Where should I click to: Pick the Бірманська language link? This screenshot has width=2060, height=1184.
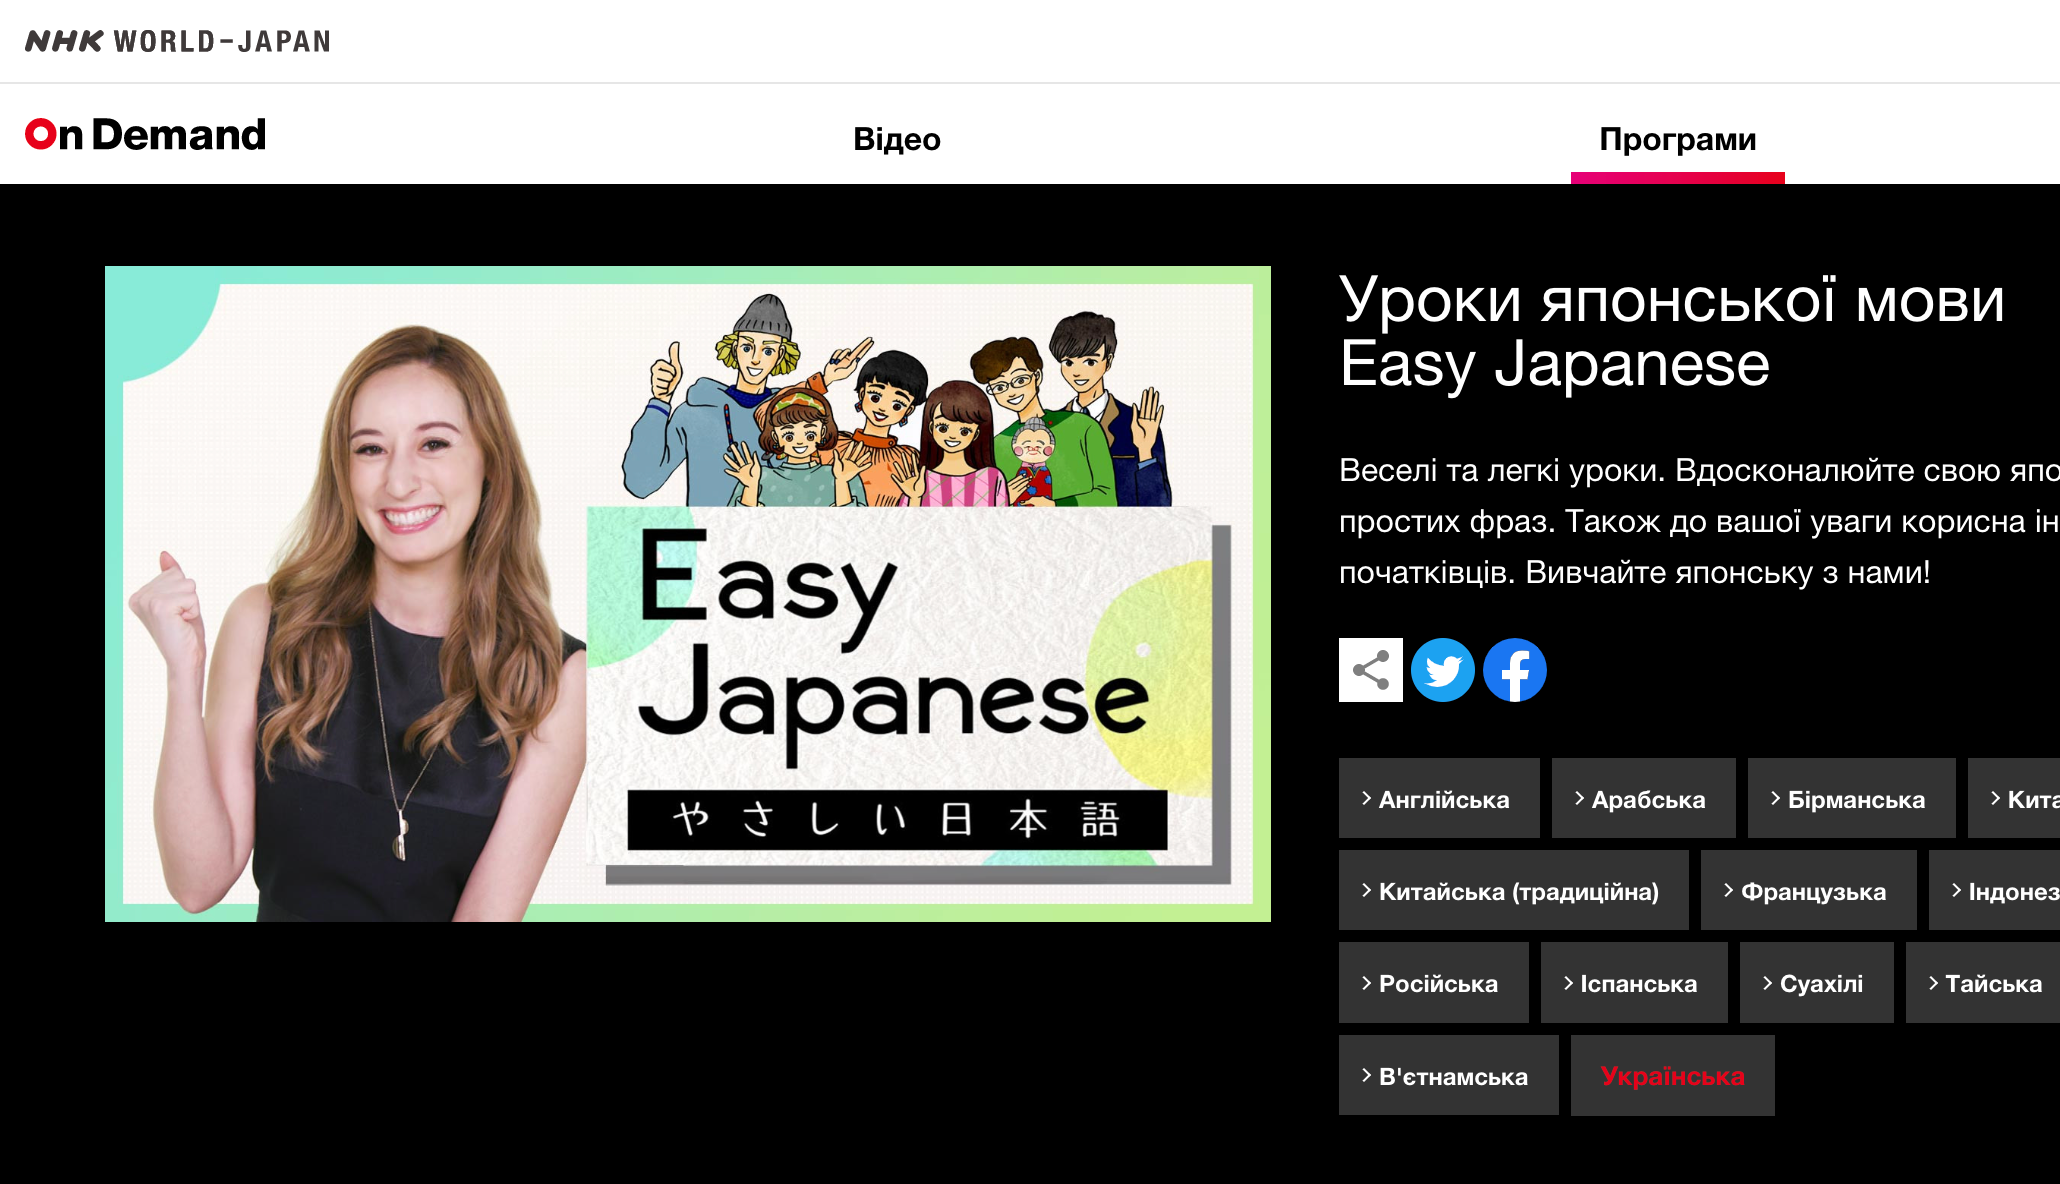(1850, 799)
